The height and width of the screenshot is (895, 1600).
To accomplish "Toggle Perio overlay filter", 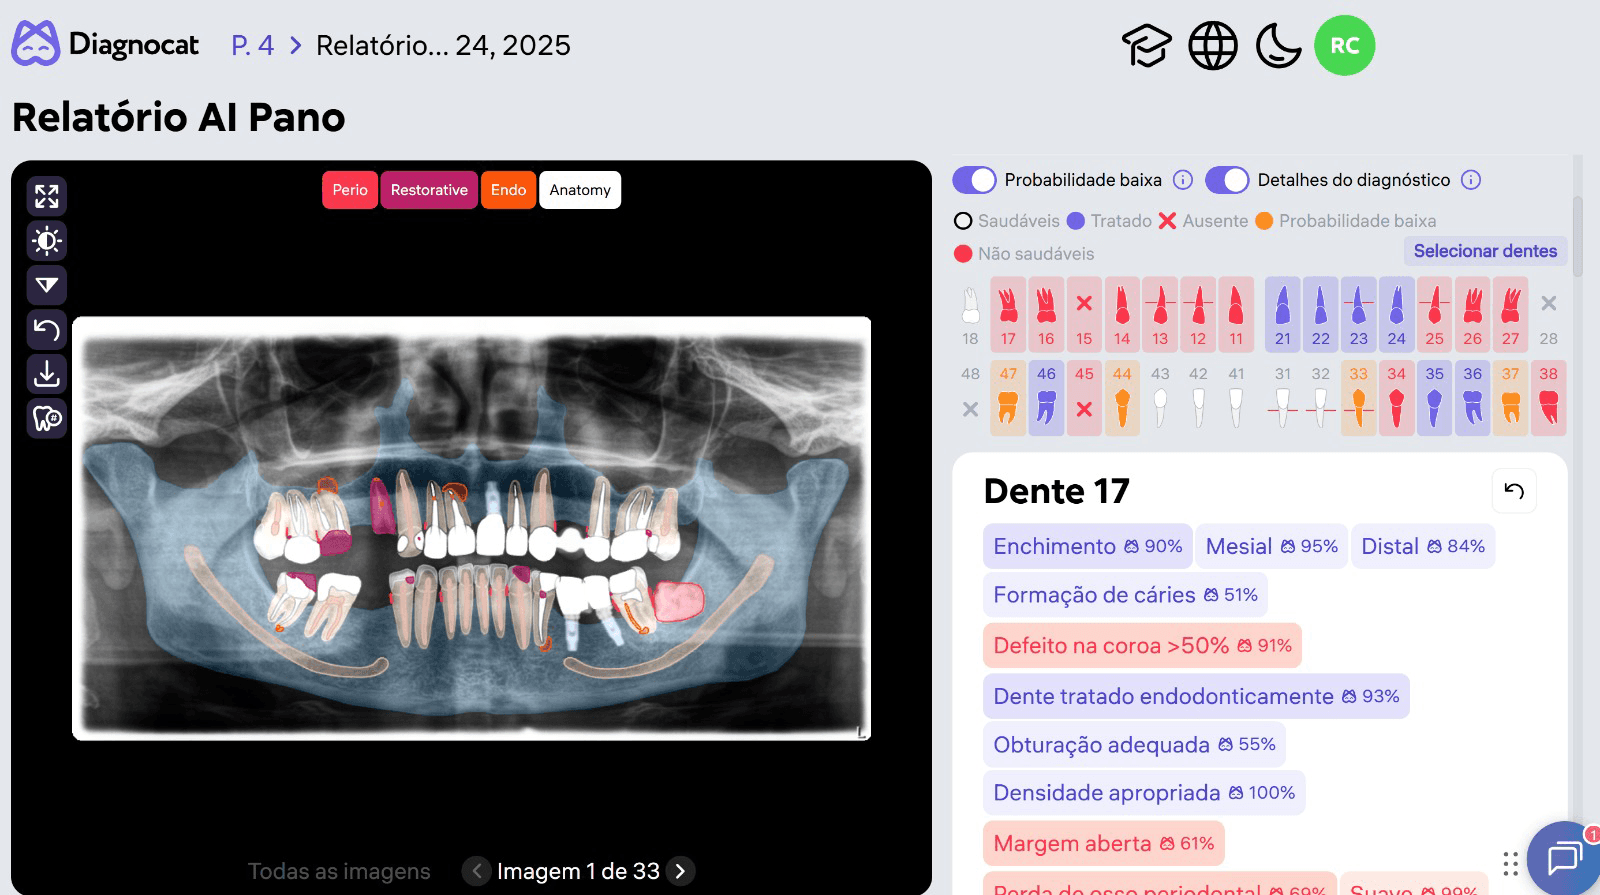I will (x=350, y=190).
